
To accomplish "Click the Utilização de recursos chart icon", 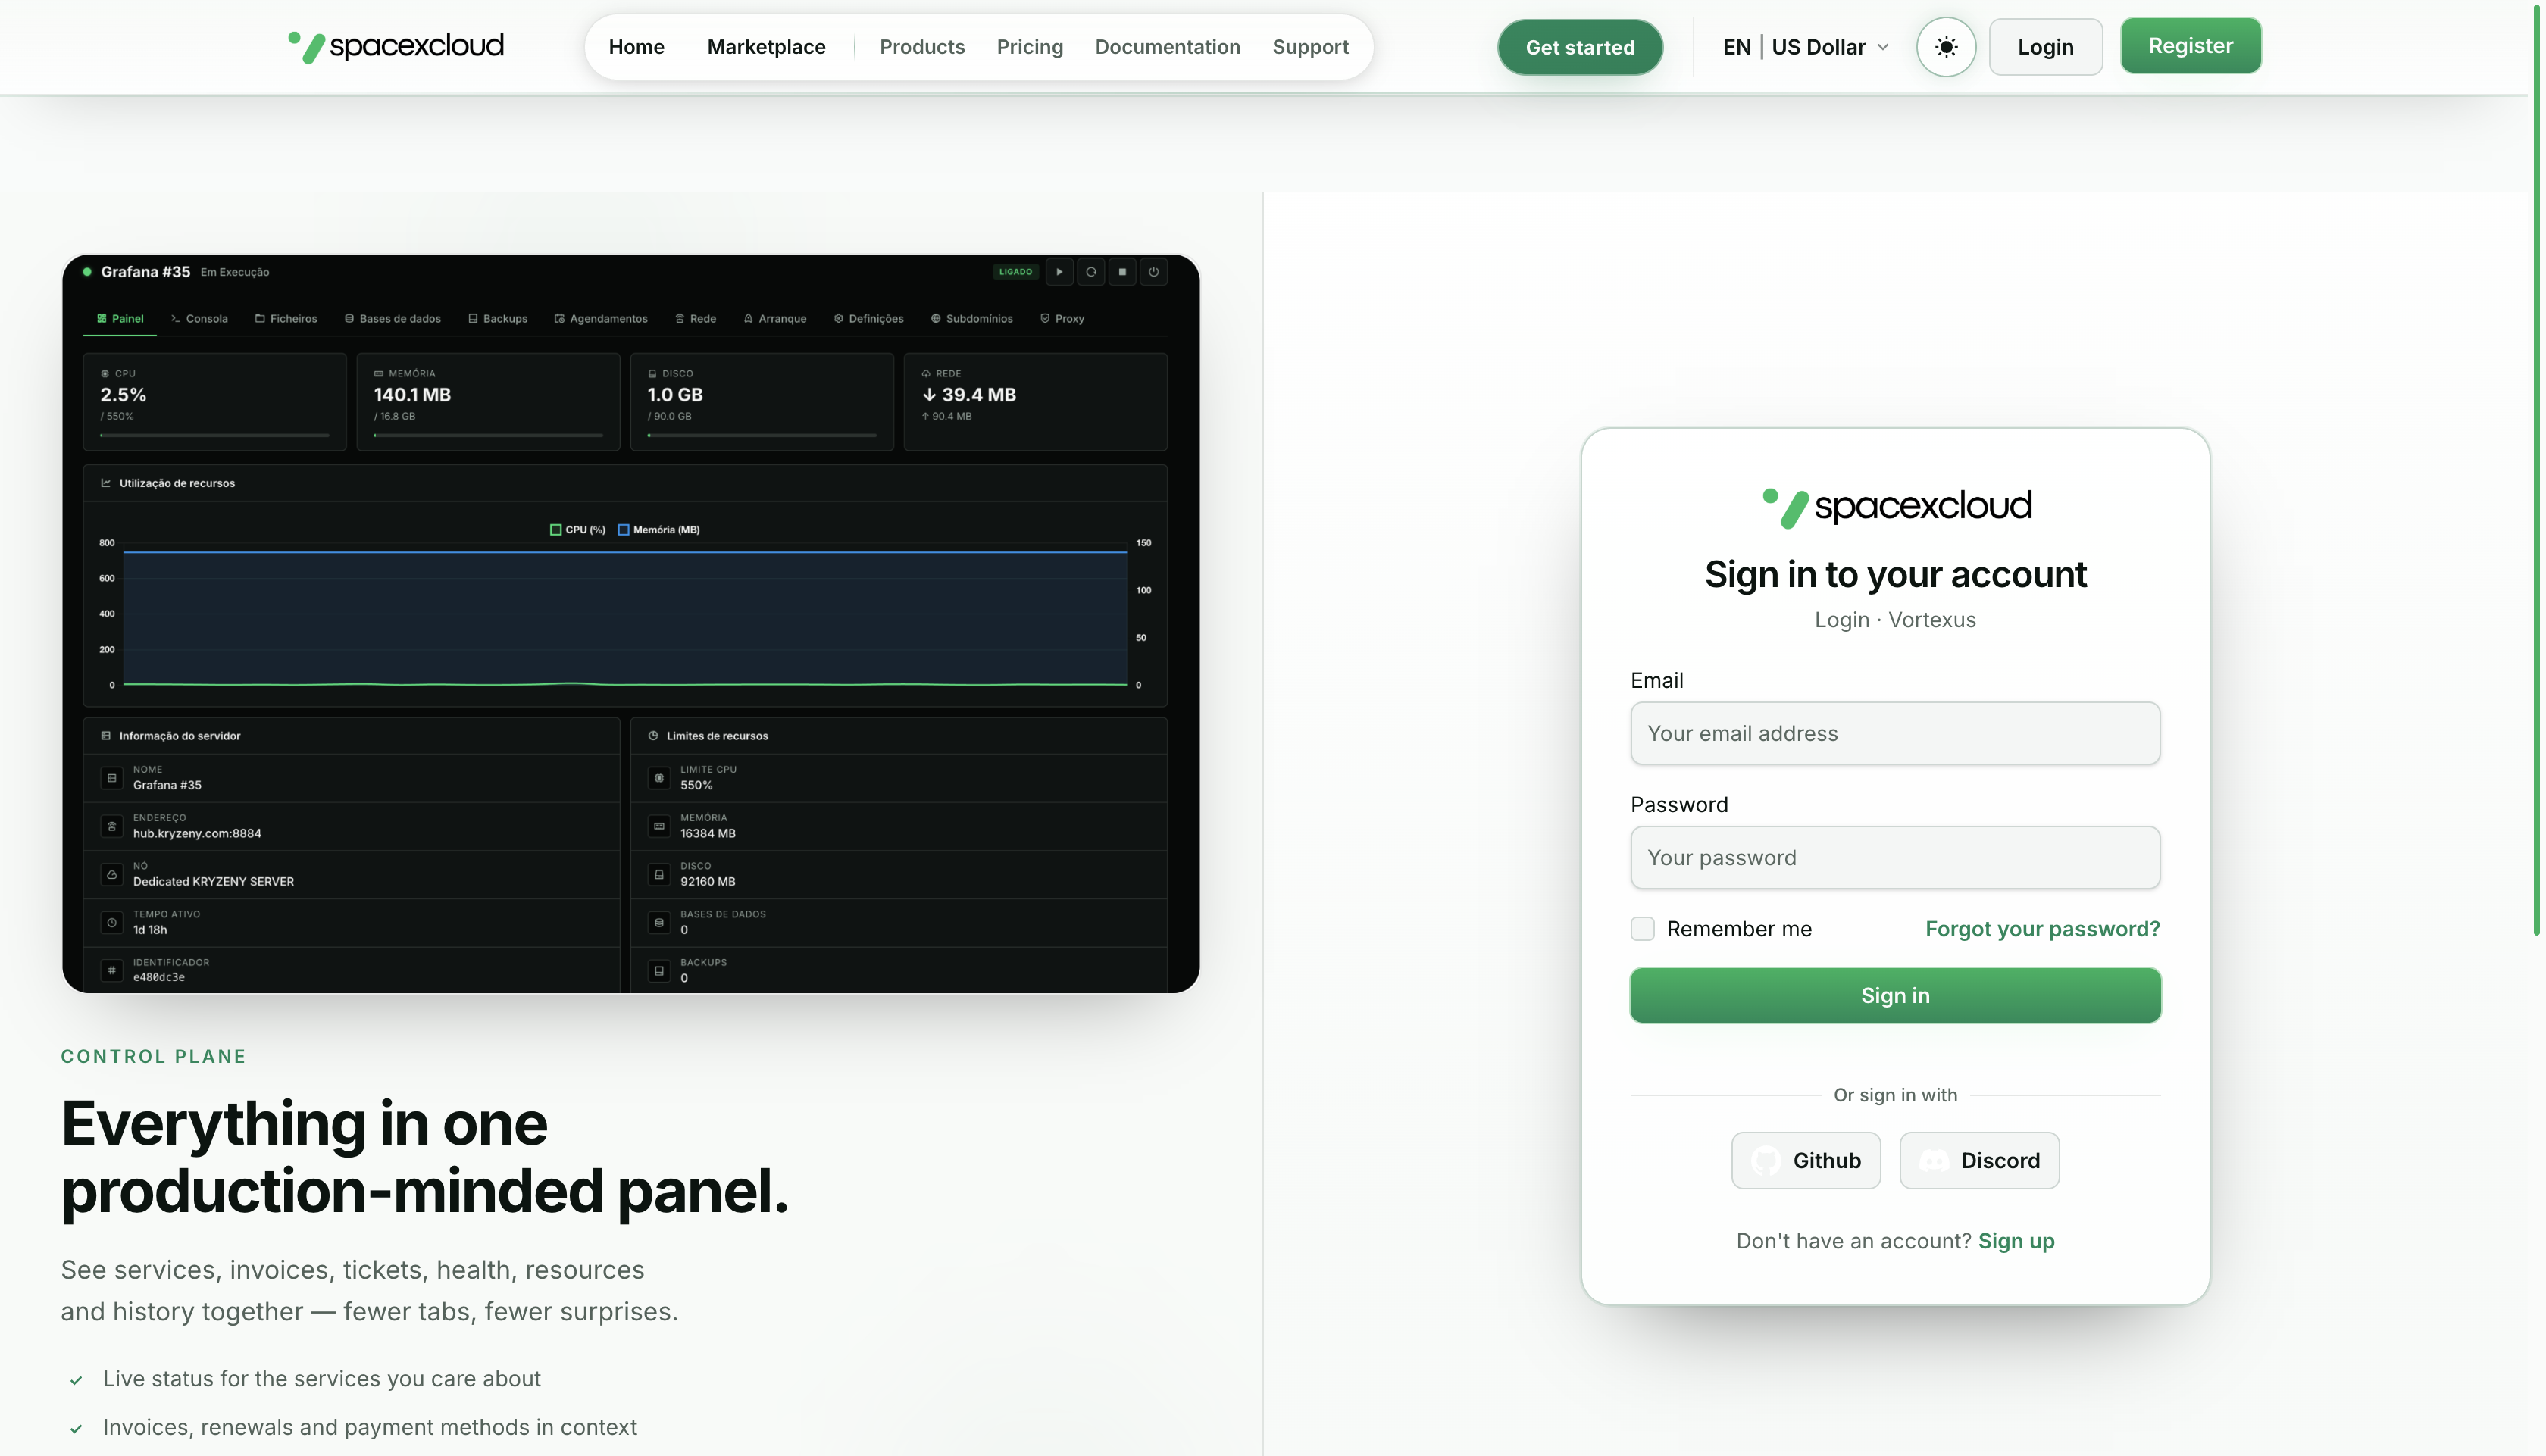I will [x=106, y=483].
